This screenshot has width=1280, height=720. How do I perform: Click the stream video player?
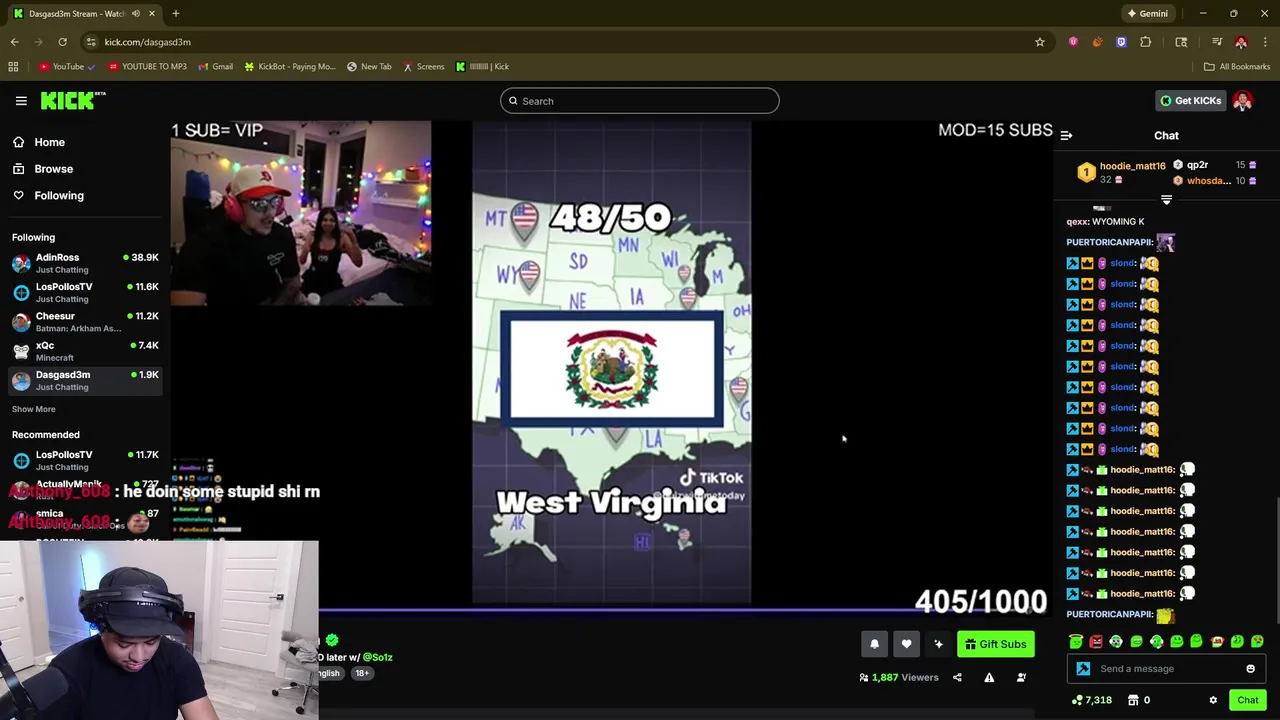(611, 364)
